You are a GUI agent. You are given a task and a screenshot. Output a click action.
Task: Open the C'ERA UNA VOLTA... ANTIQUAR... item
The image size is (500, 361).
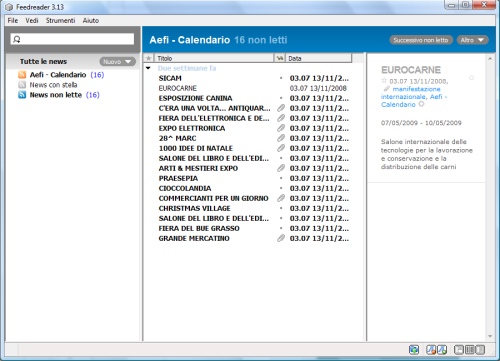(214, 108)
